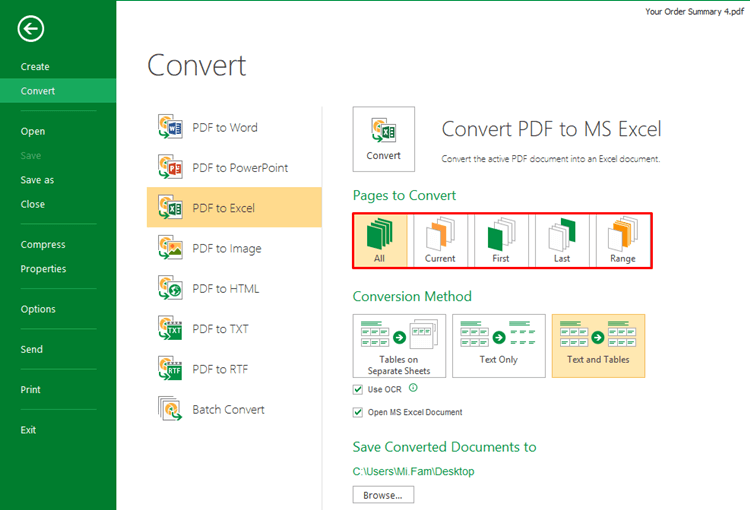Choose the PDF to HTML icon

[170, 288]
